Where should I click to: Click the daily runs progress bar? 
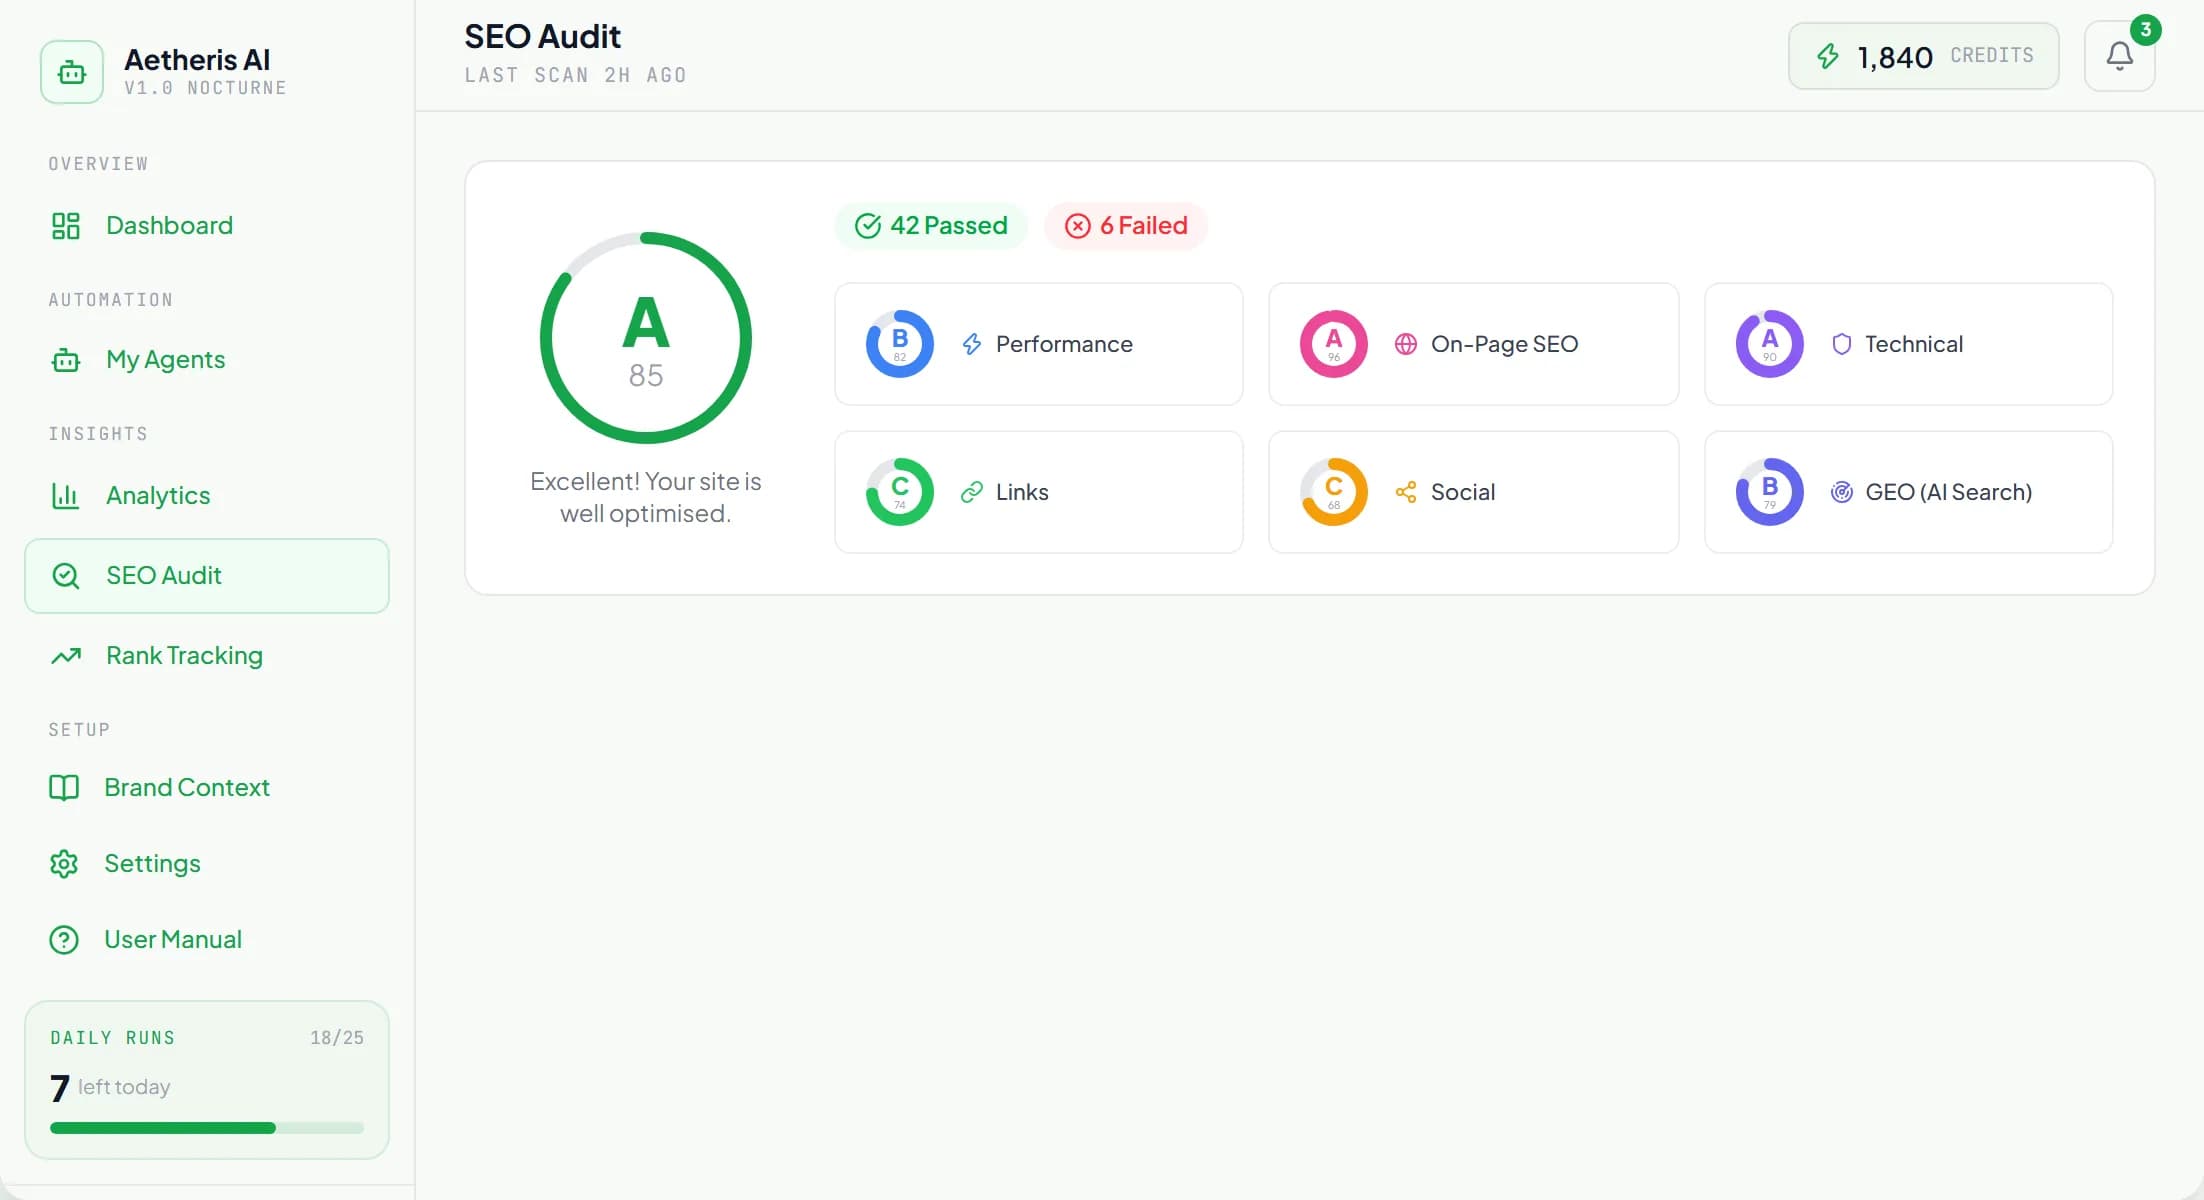tap(207, 1128)
